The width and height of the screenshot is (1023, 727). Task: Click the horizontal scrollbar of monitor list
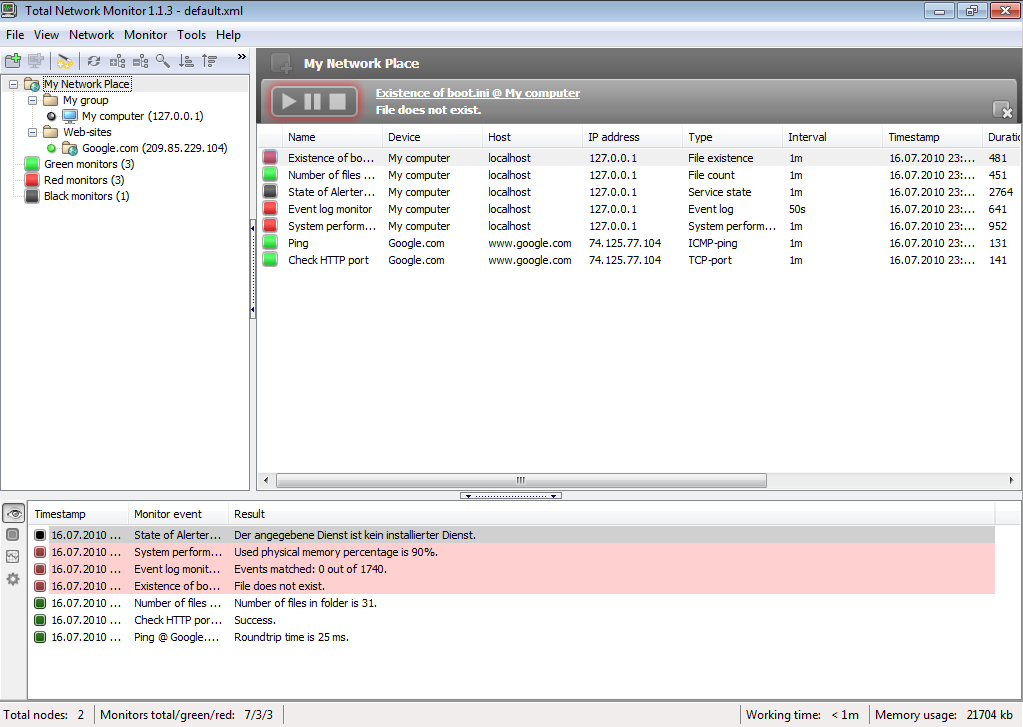pos(520,480)
